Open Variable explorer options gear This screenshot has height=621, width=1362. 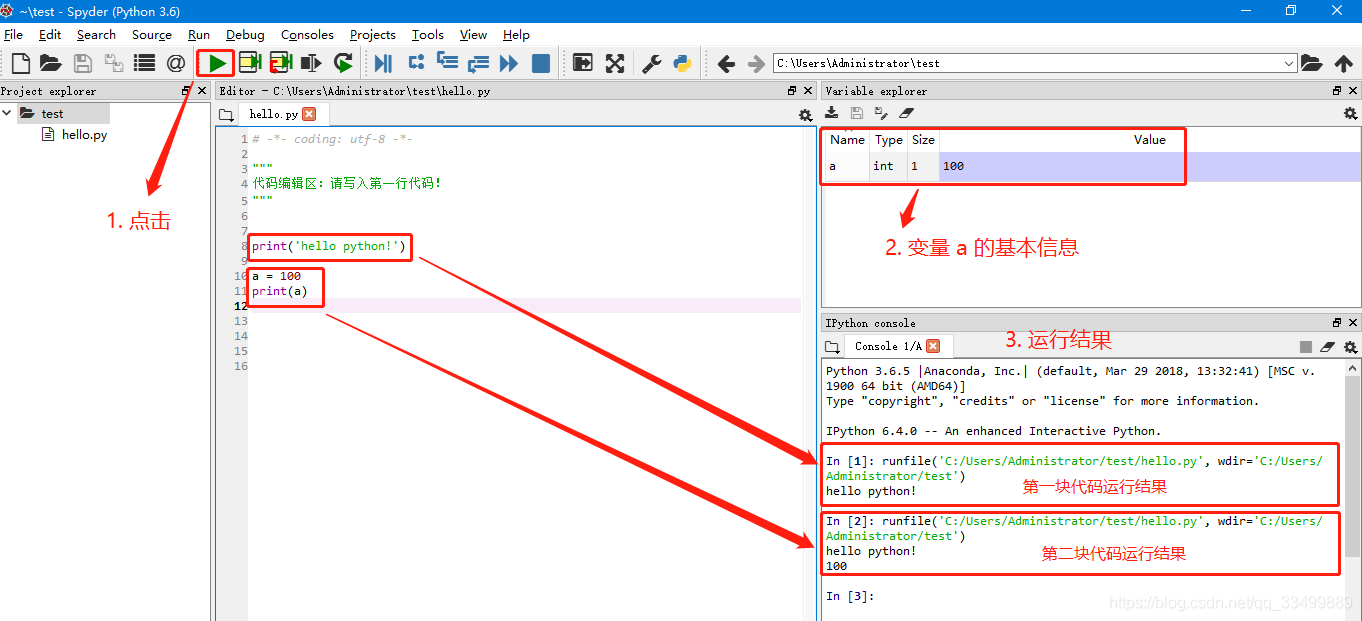[x=1350, y=114]
